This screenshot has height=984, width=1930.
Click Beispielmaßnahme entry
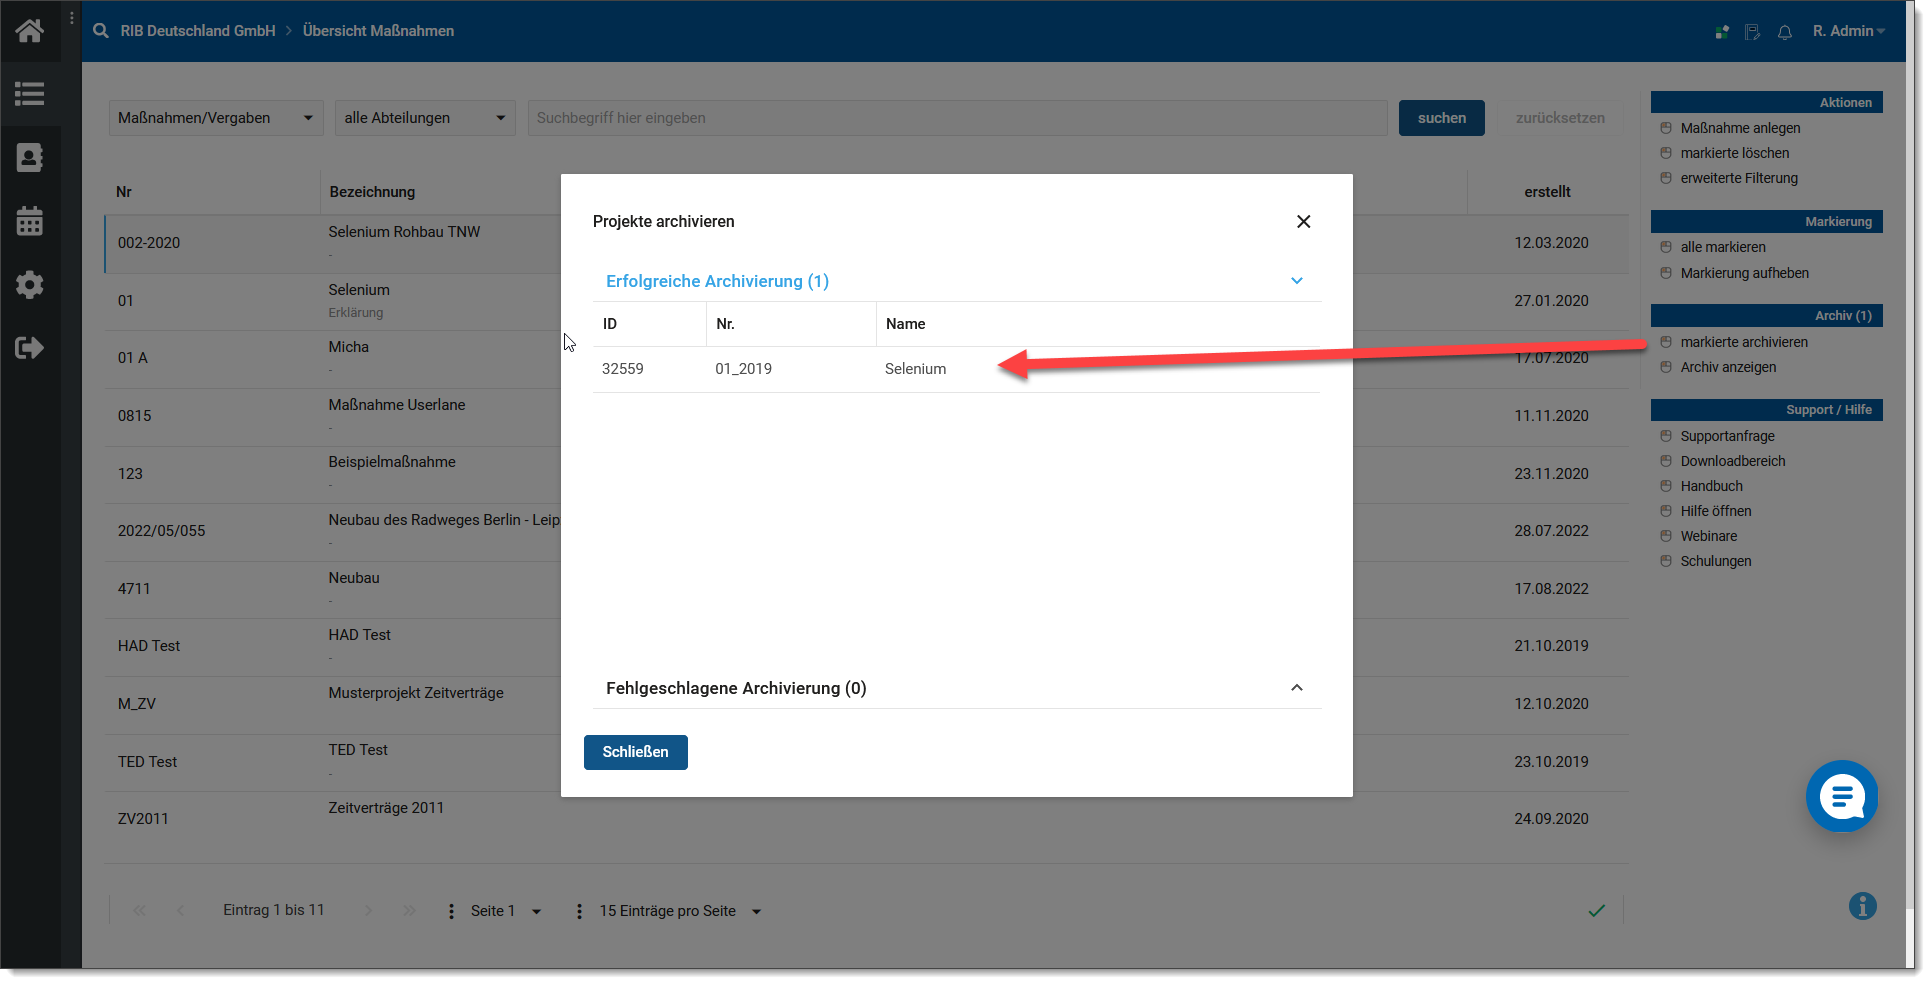392,462
